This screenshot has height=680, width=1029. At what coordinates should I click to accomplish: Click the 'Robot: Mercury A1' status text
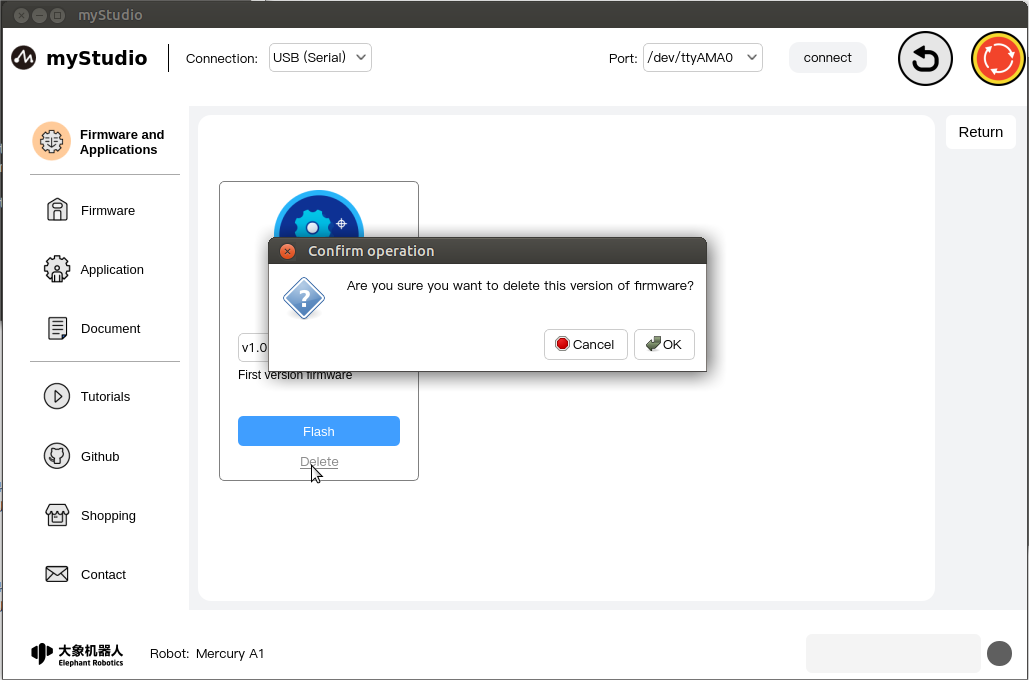click(x=207, y=654)
